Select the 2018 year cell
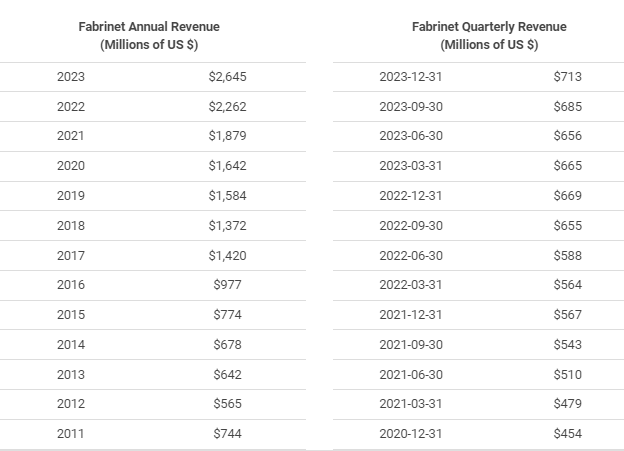 (x=71, y=226)
